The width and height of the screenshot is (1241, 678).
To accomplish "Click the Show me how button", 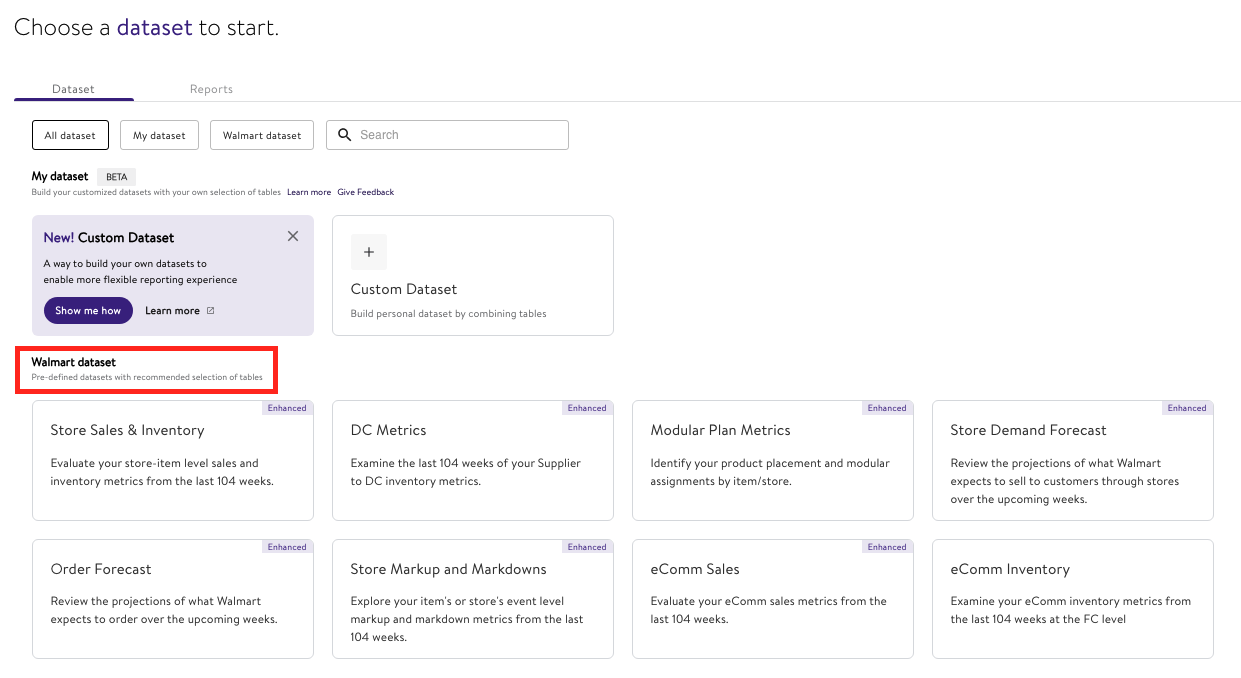I will pos(88,310).
